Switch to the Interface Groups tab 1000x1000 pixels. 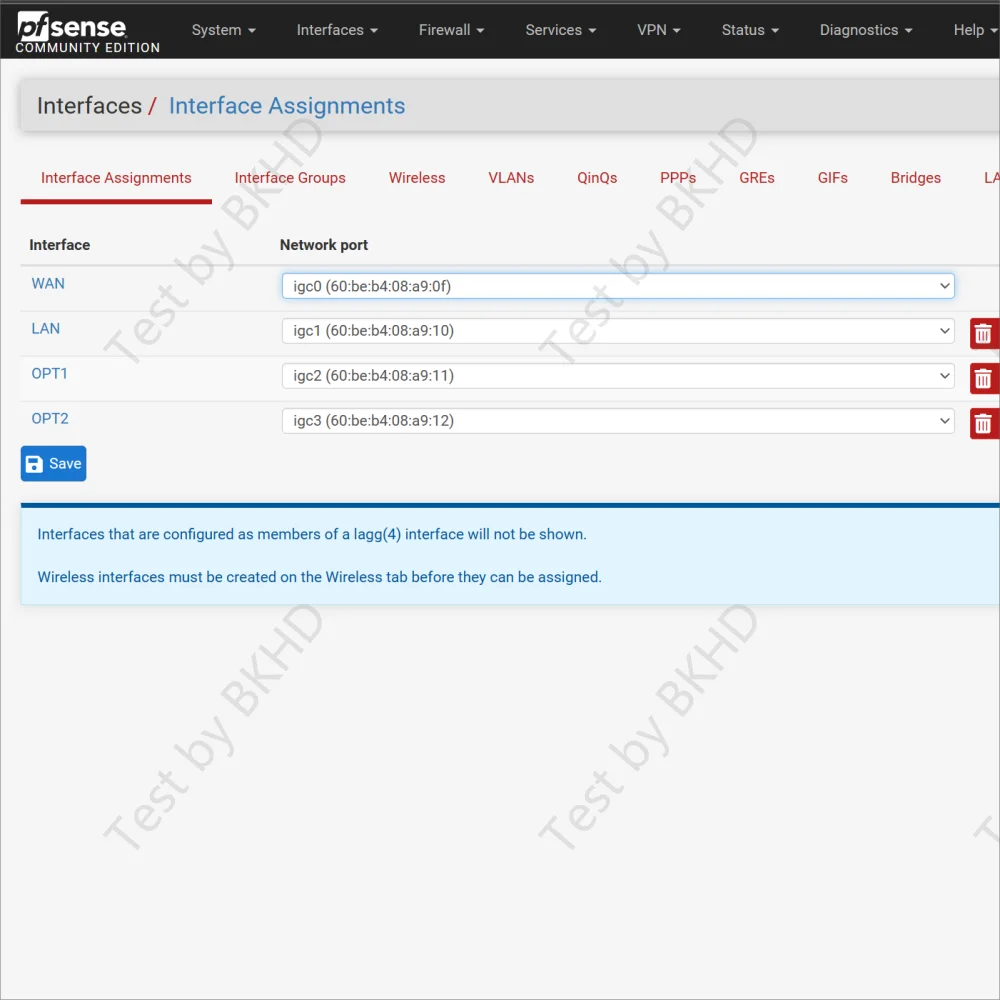tap(290, 178)
